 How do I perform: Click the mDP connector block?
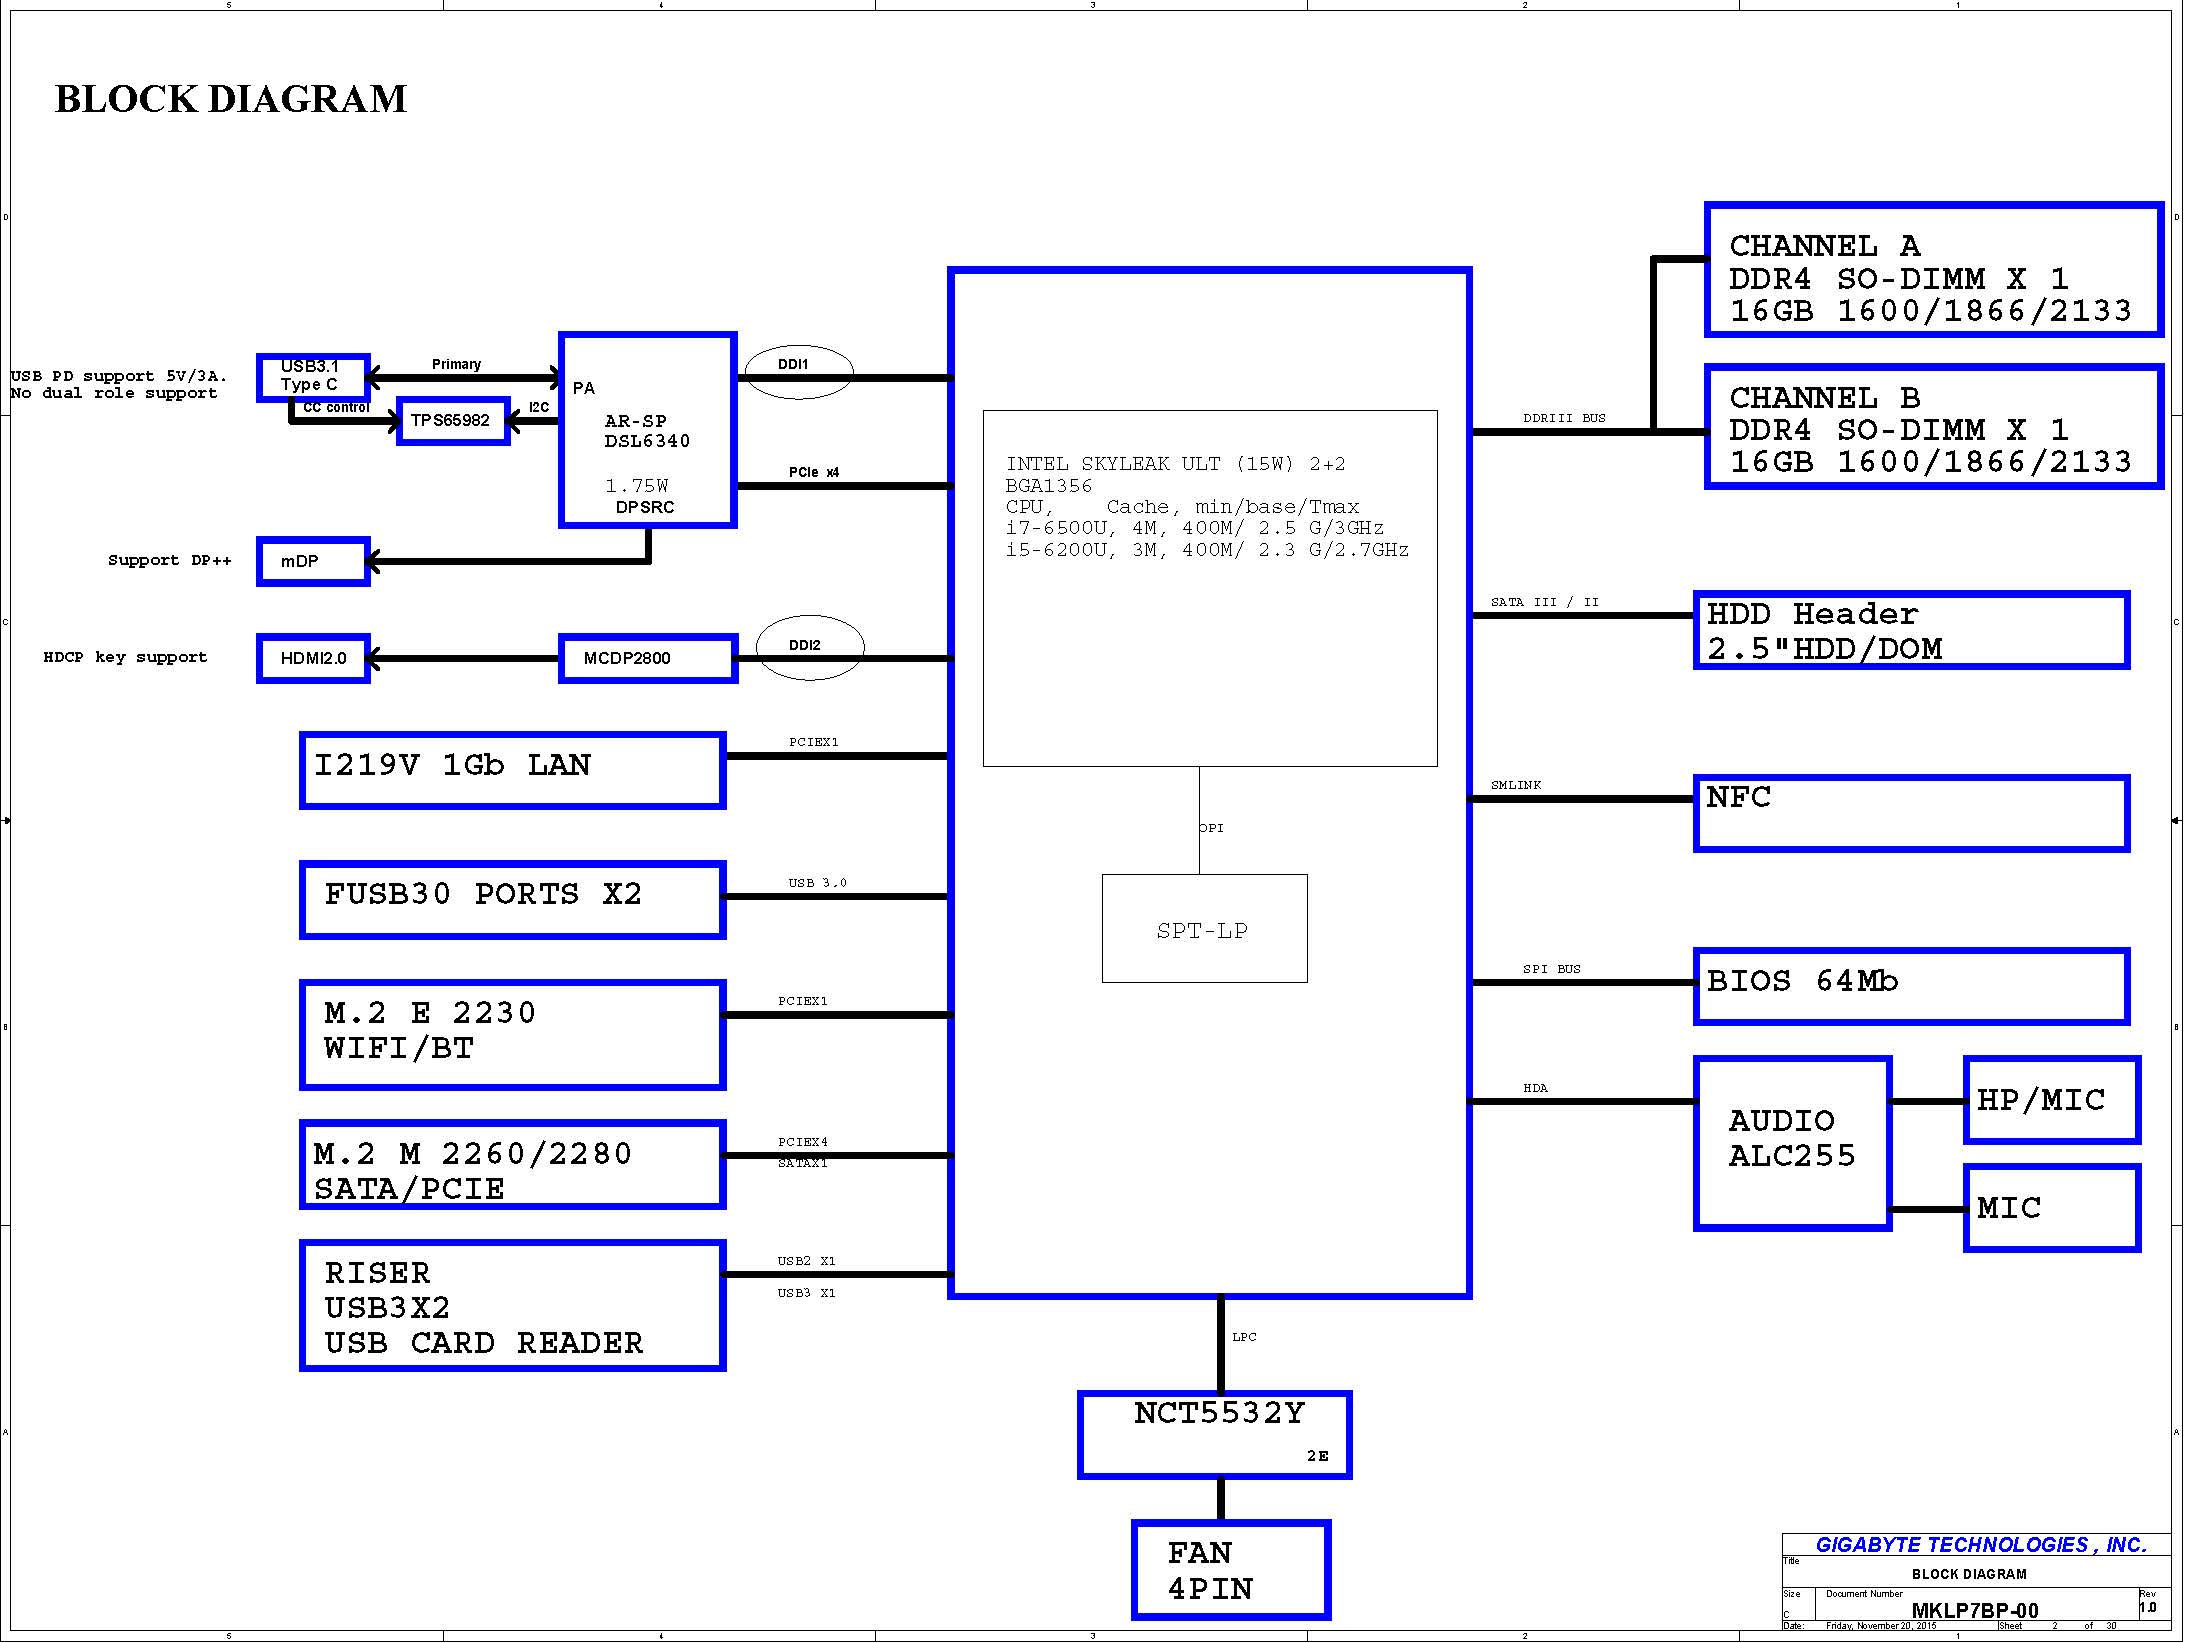tap(313, 561)
